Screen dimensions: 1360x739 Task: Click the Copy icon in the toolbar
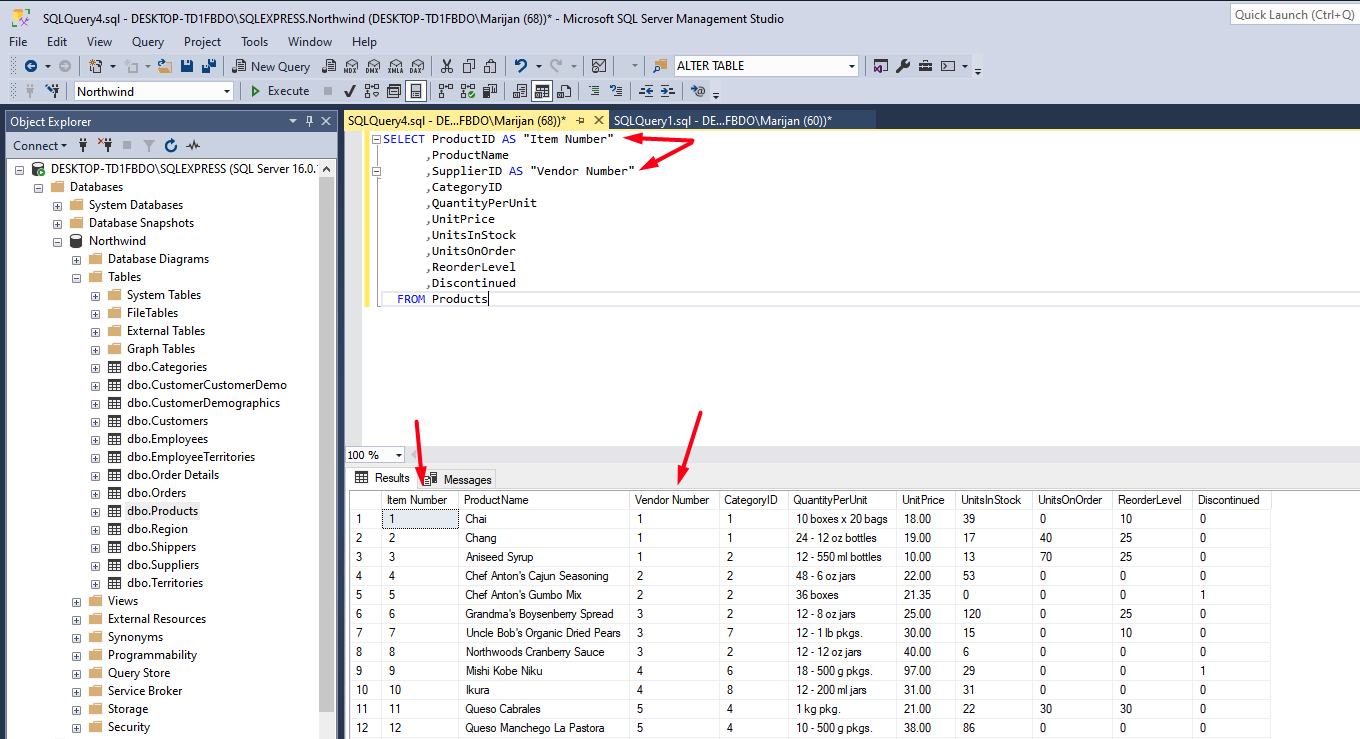point(468,66)
